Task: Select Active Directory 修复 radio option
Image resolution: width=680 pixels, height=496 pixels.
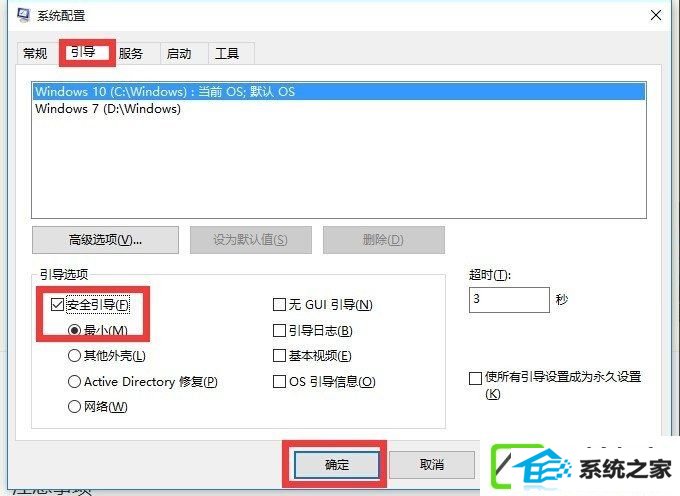Action: (75, 382)
